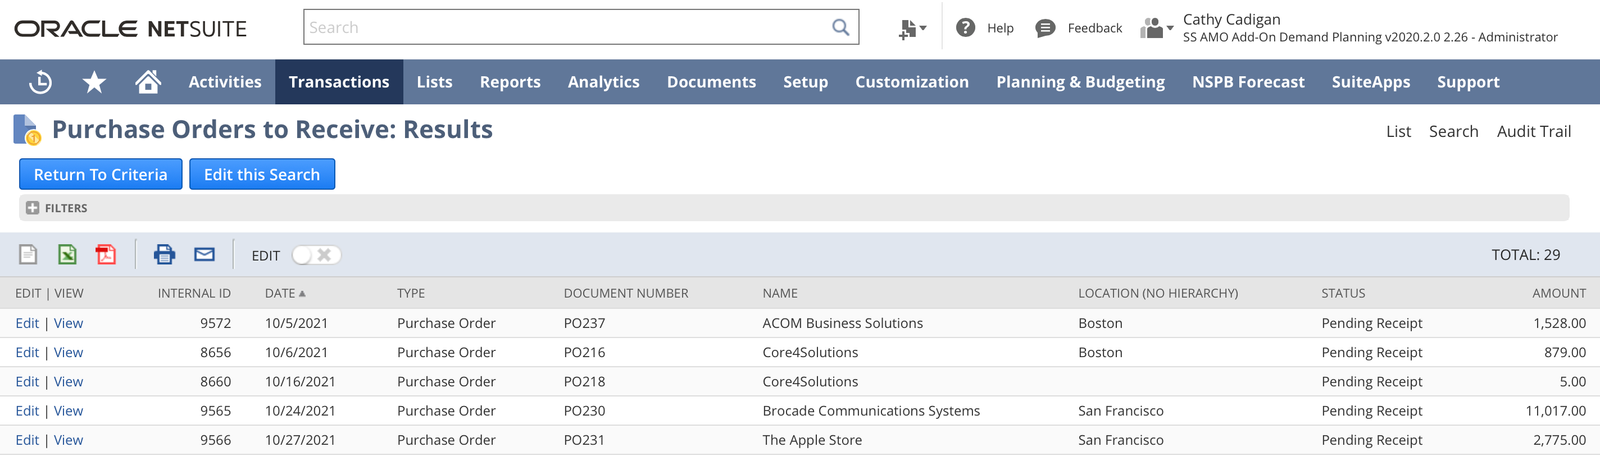1600x457 pixels.
Task: Open the Search link near Audit Trail
Action: (x=1453, y=131)
